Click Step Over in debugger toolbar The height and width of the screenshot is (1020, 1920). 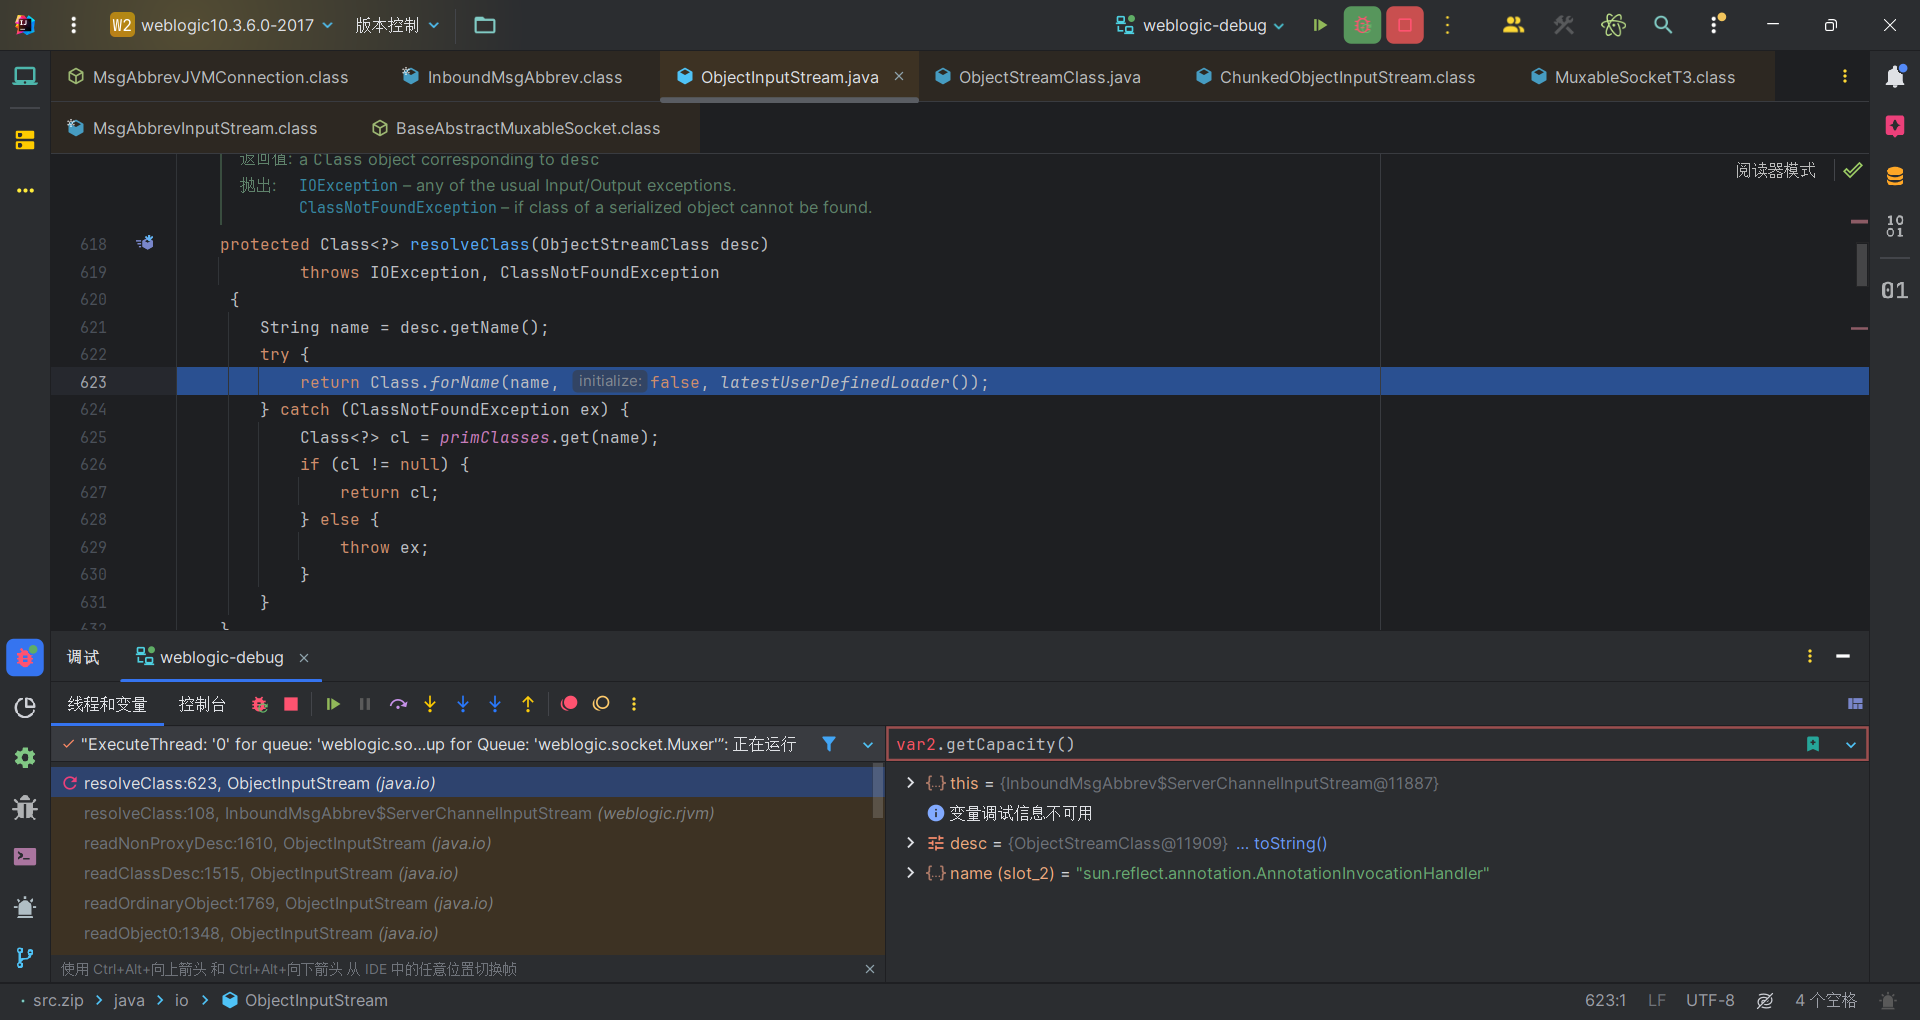click(x=398, y=704)
